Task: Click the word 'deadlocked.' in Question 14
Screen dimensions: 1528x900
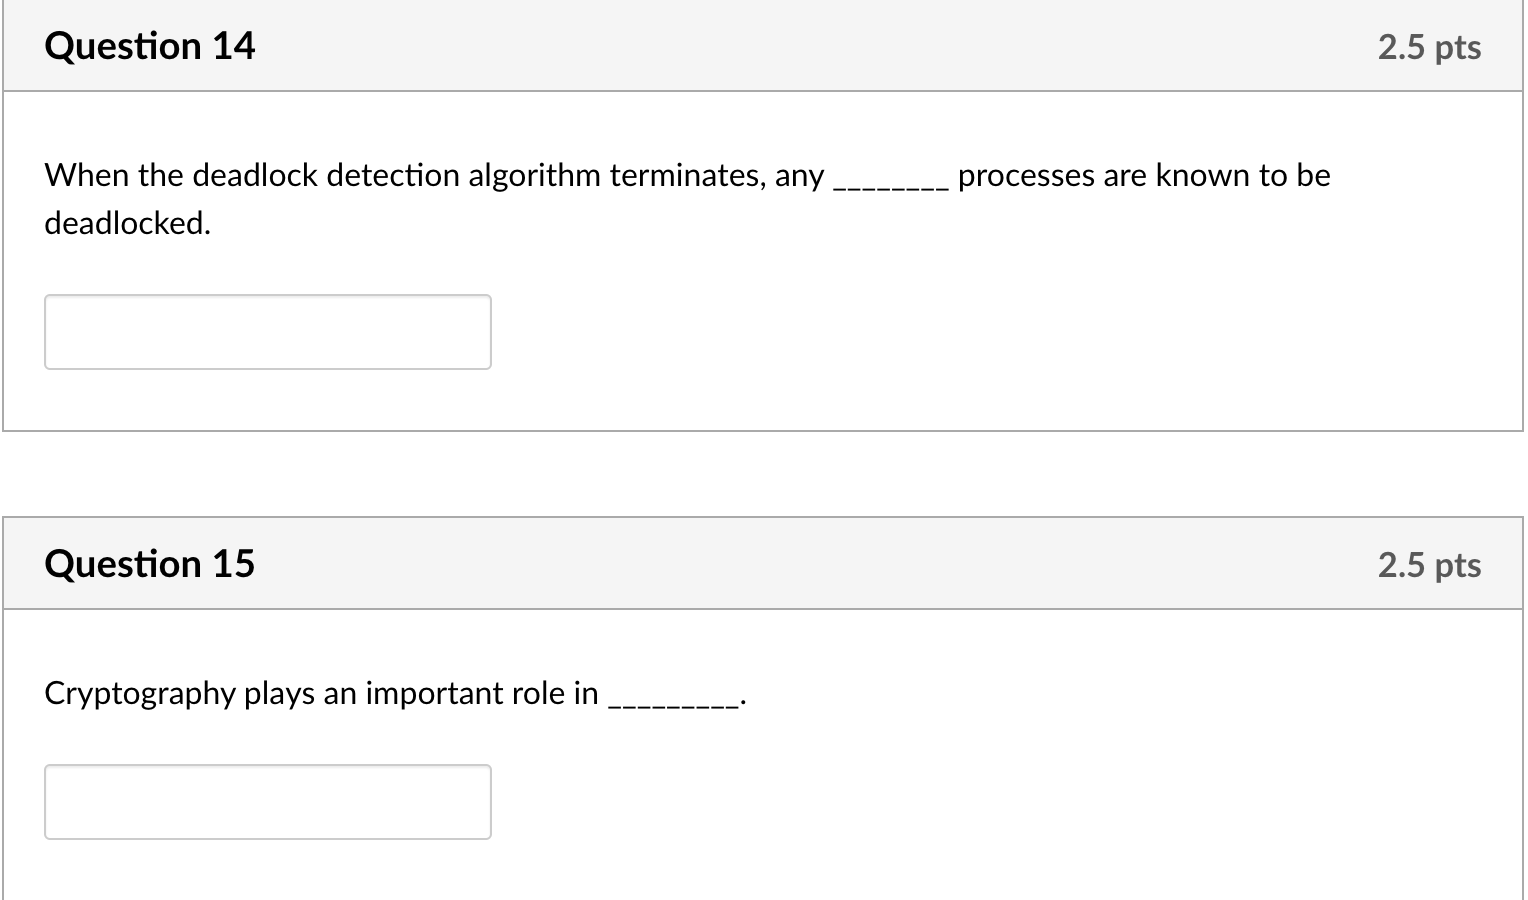Action: (x=128, y=223)
